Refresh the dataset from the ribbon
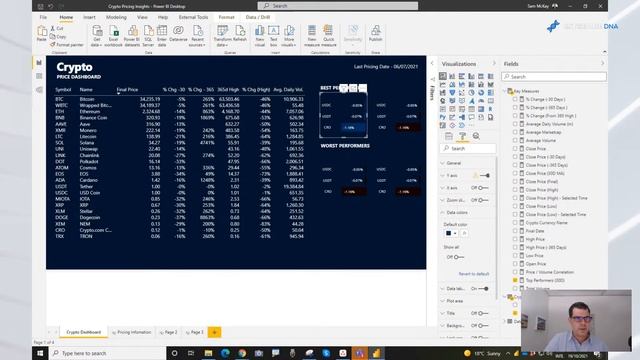Screen dimensions: 640x360 point(240,33)
